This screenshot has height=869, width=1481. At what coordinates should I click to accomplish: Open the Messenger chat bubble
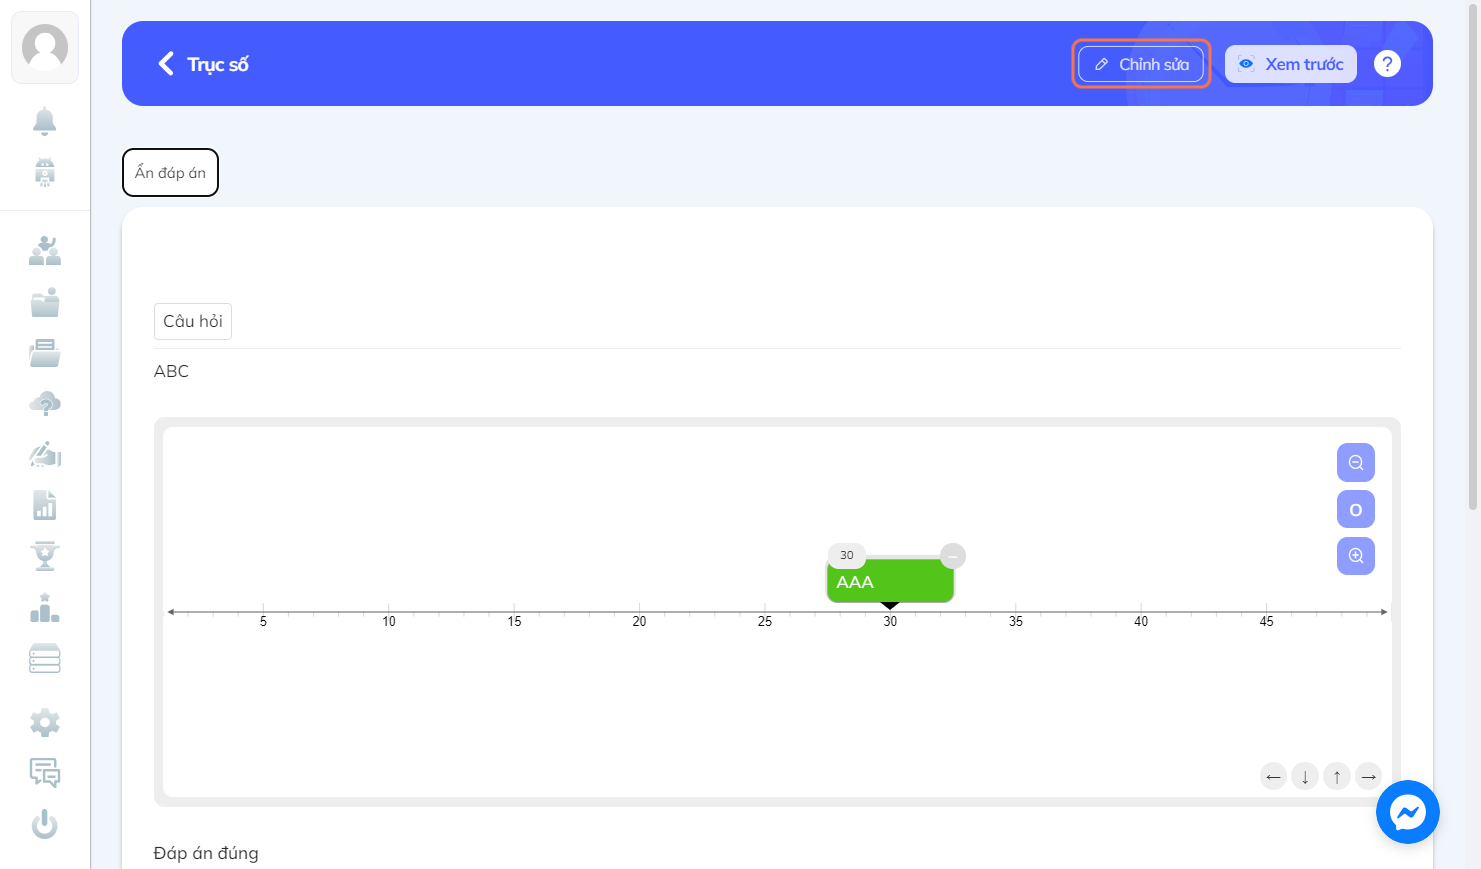pos(1407,812)
